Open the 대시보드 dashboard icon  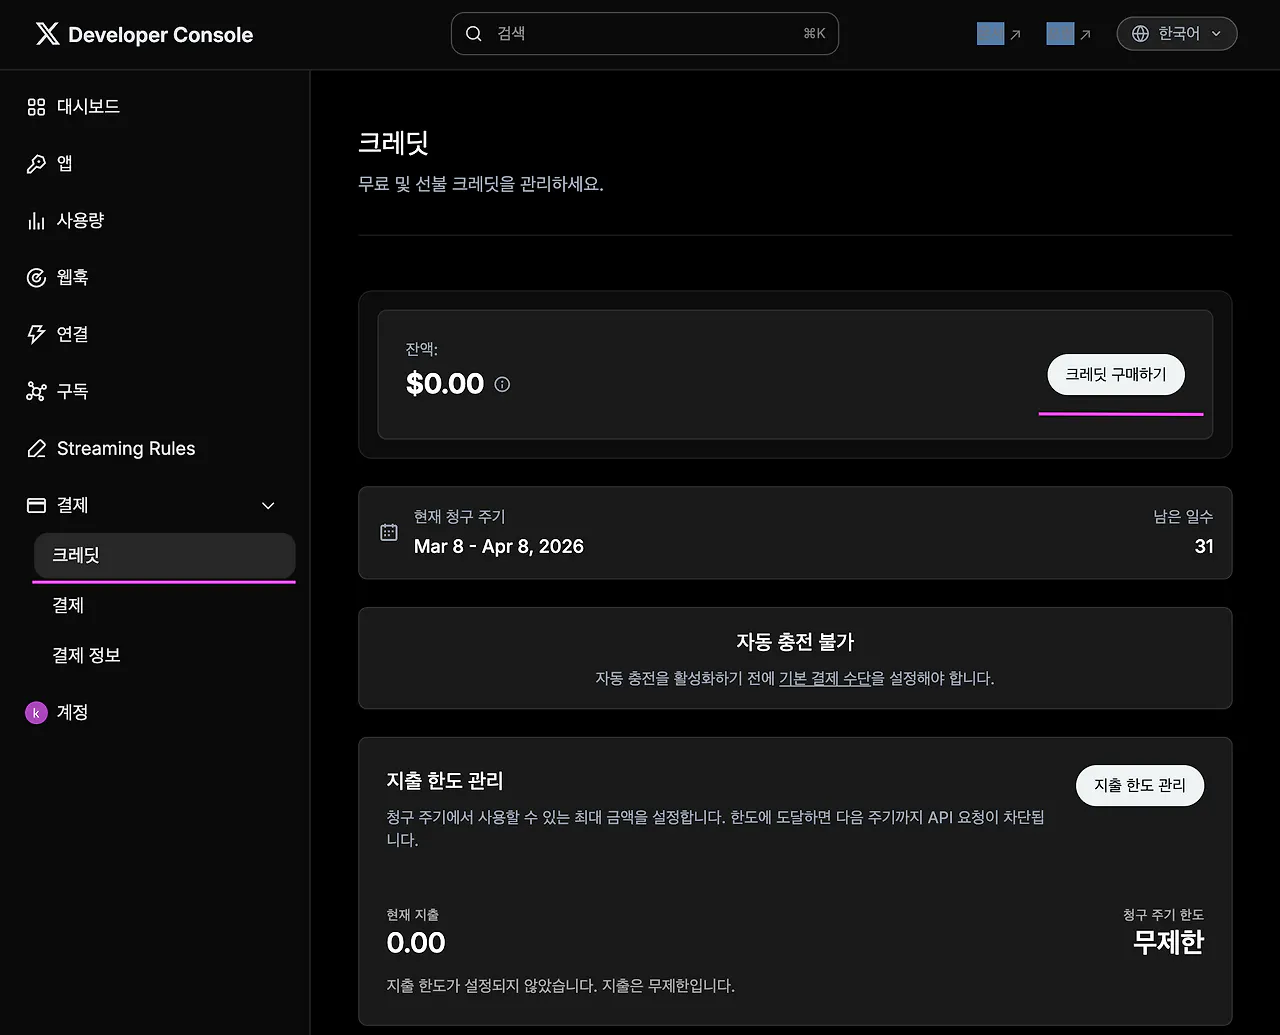click(36, 107)
